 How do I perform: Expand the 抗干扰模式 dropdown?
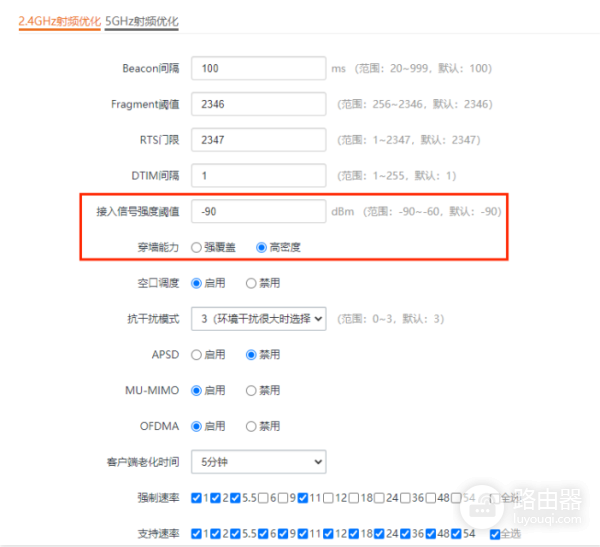tap(259, 318)
